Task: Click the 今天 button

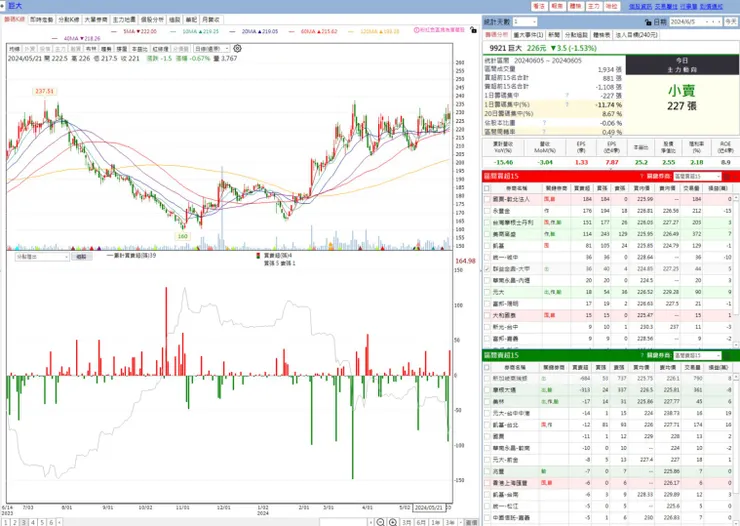Action: [x=731, y=22]
